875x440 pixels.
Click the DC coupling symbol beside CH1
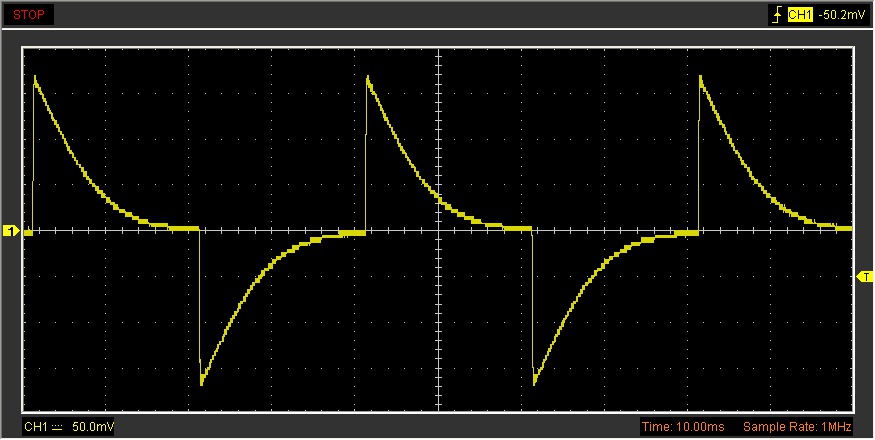click(x=57, y=428)
